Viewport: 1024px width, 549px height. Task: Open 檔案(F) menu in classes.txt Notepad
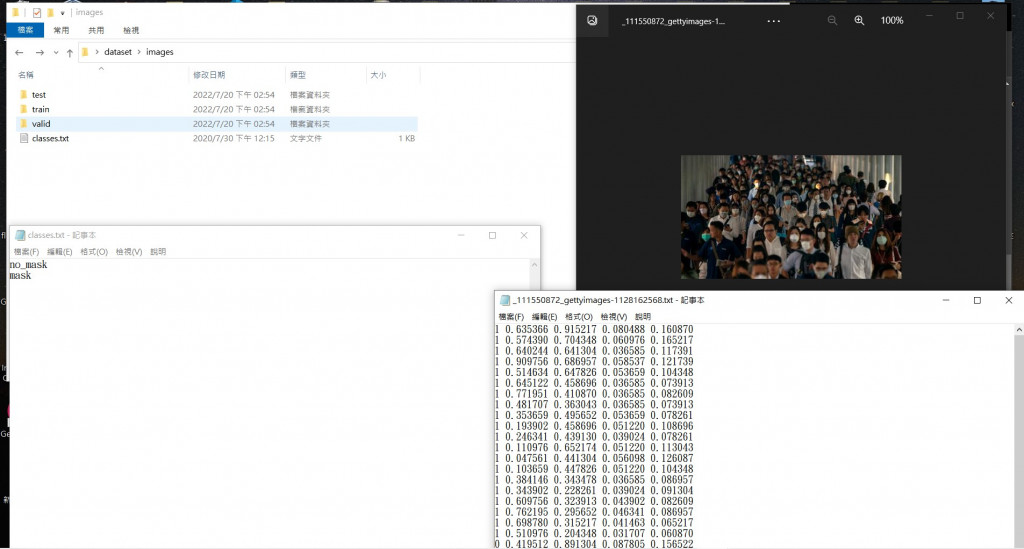pyautogui.click(x=26, y=252)
